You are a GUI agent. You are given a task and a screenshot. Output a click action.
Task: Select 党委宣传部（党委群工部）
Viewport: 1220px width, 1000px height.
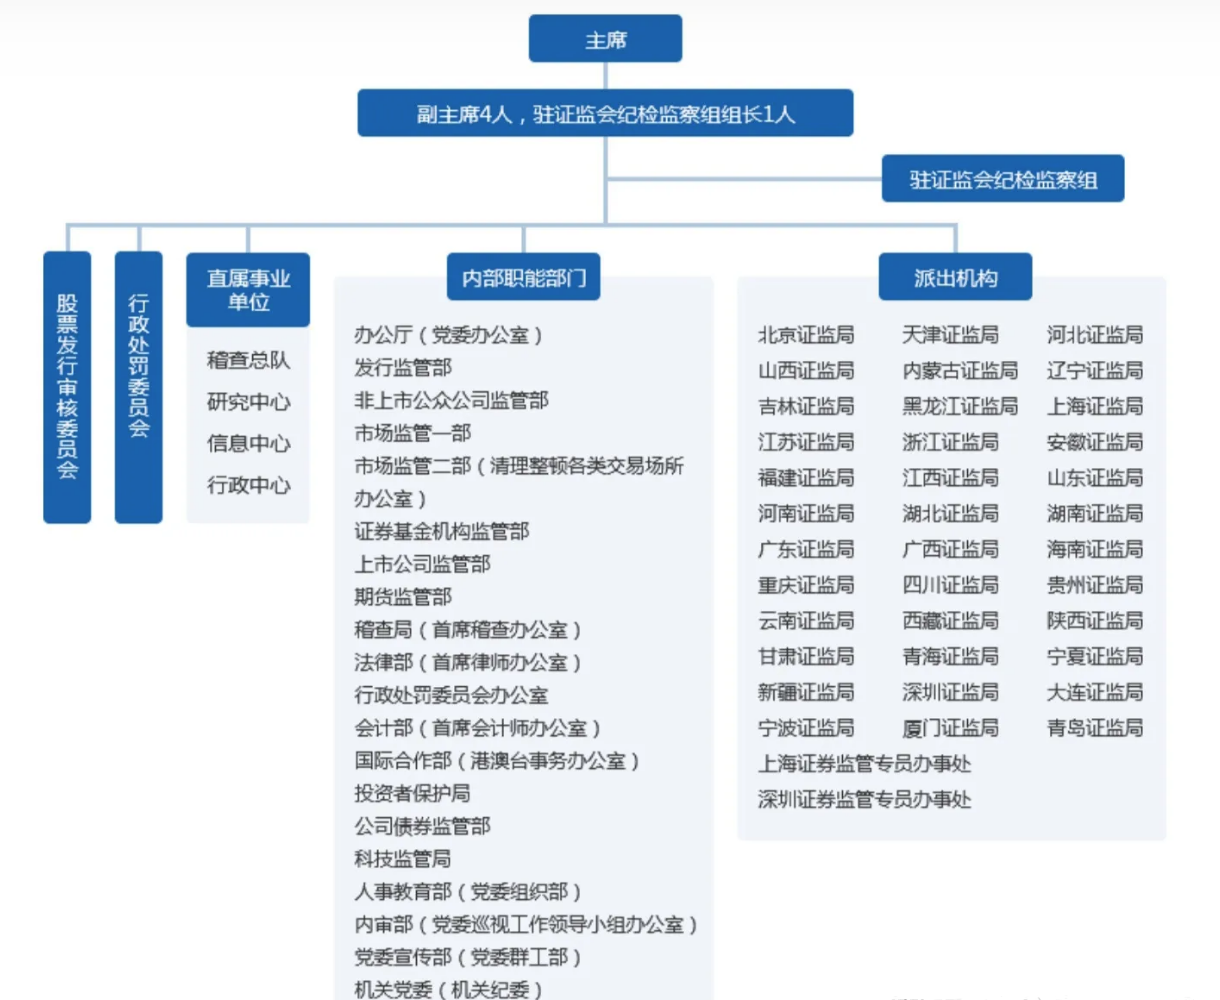pos(468,957)
